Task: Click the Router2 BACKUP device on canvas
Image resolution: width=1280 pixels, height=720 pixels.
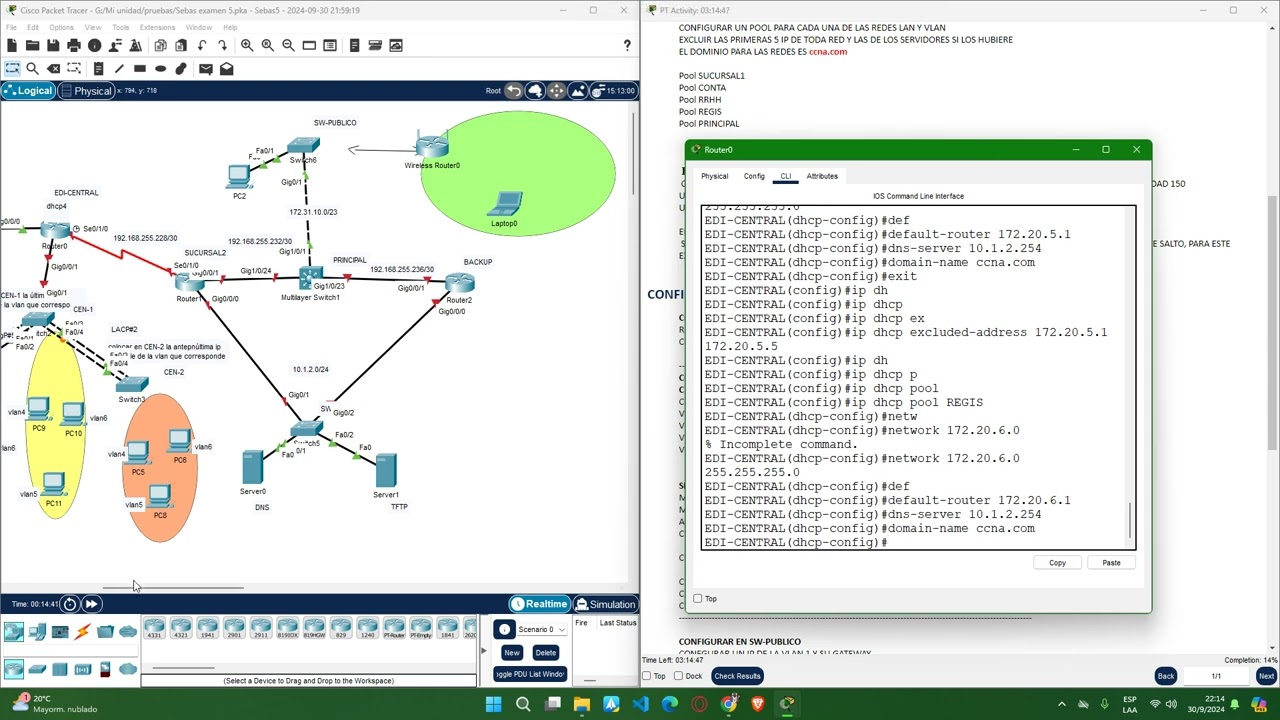Action: (459, 283)
